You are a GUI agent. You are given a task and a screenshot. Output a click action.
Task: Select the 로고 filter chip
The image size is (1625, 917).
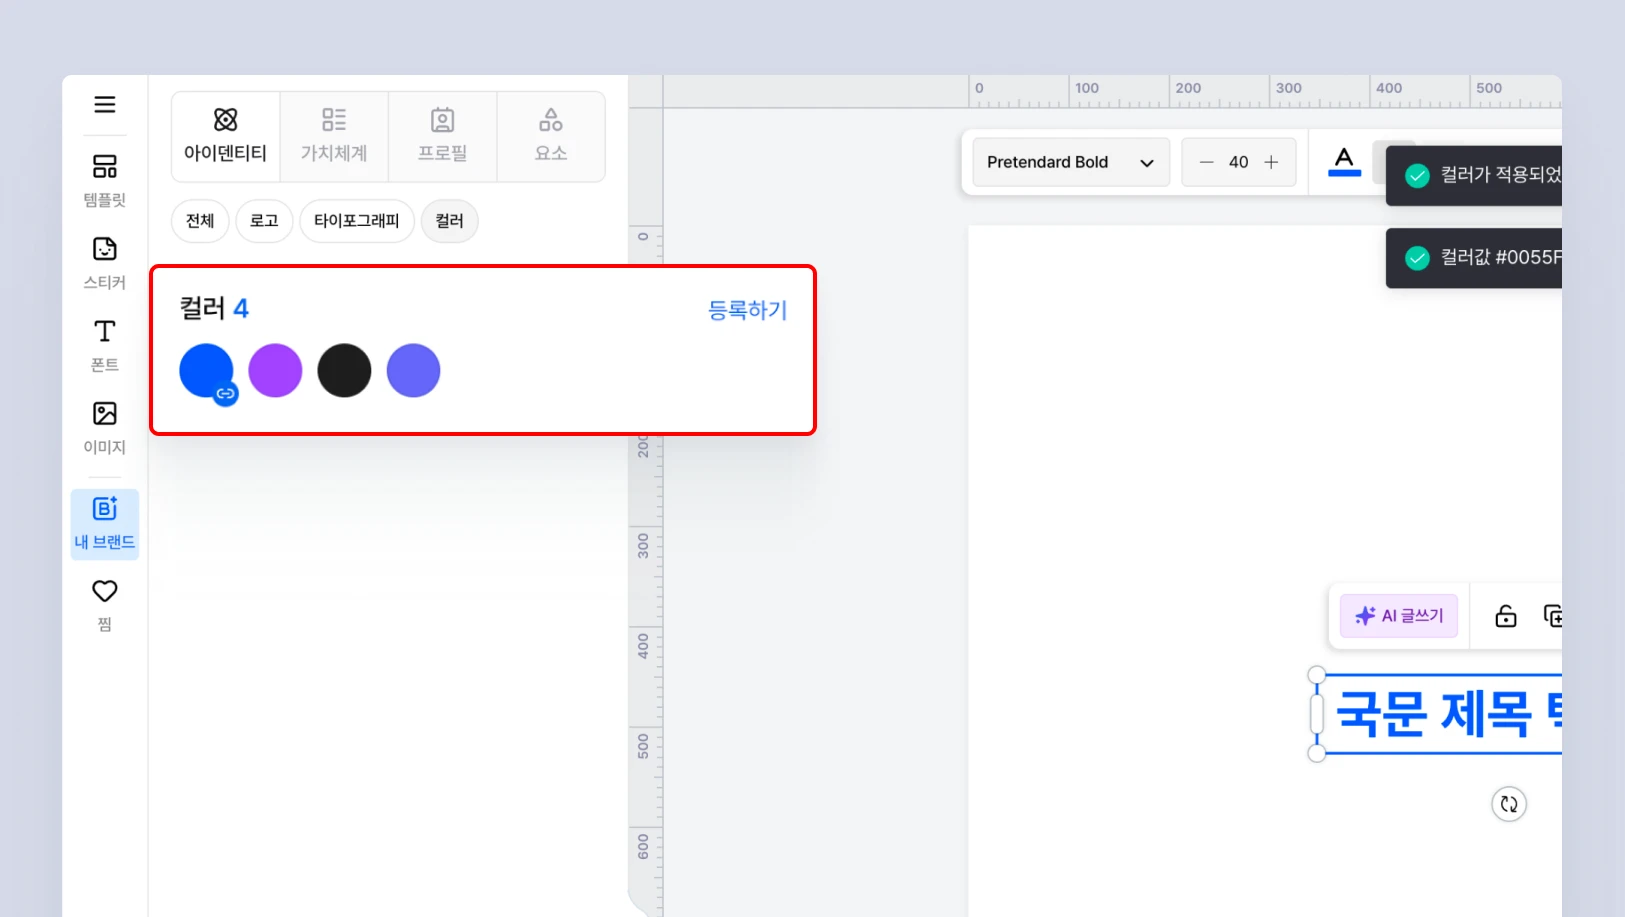pyautogui.click(x=264, y=221)
